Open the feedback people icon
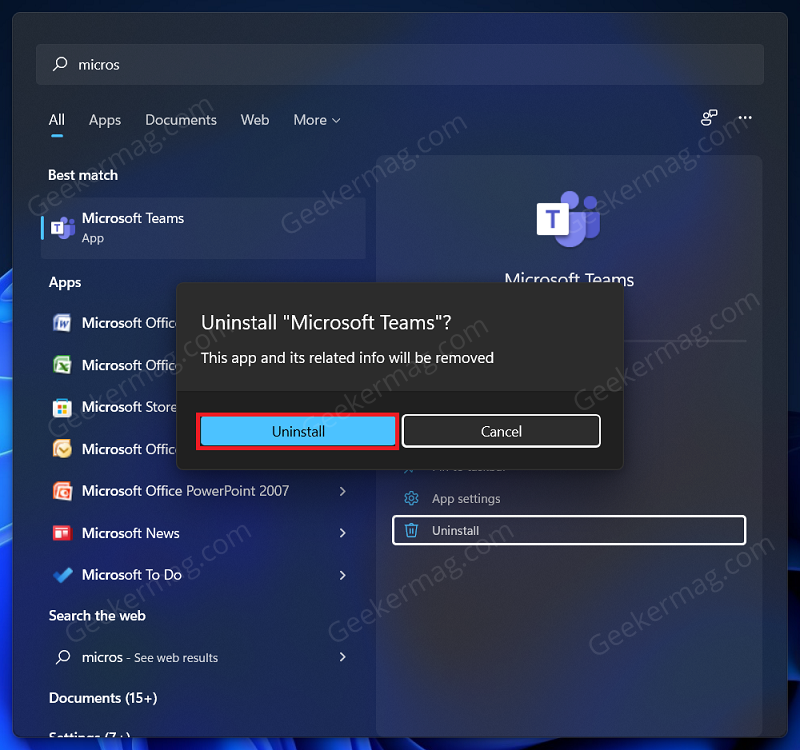The height and width of the screenshot is (750, 800). [709, 117]
